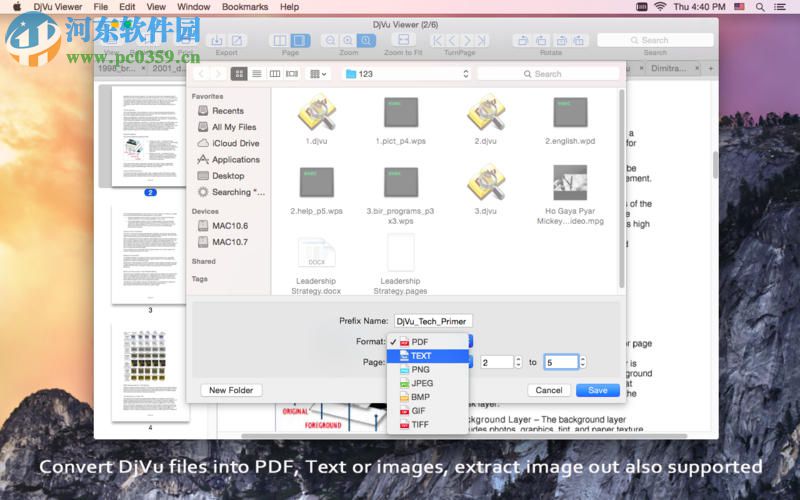
Task: Click the toolbar Search field in DjVu Viewer
Action: pyautogui.click(x=655, y=40)
